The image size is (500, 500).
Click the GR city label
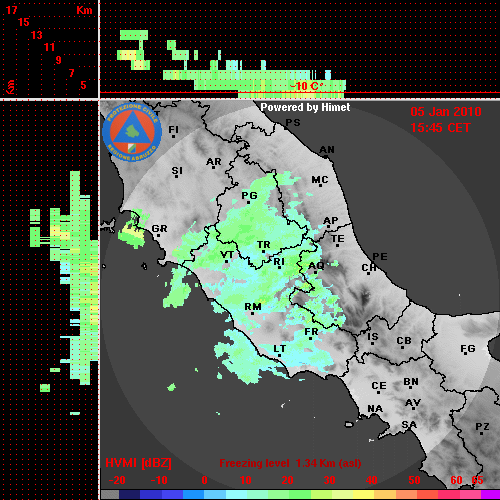click(159, 229)
